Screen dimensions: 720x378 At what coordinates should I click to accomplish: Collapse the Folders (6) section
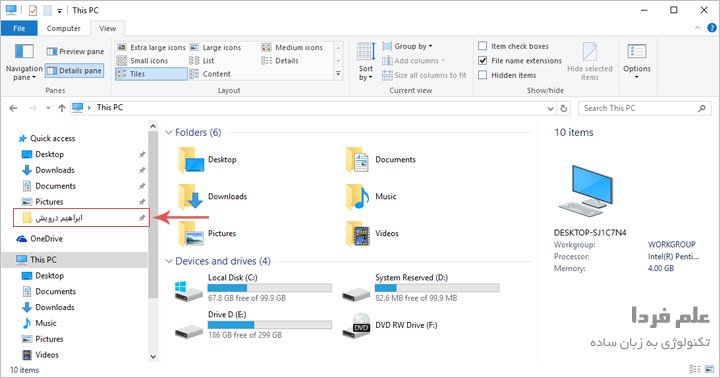169,132
